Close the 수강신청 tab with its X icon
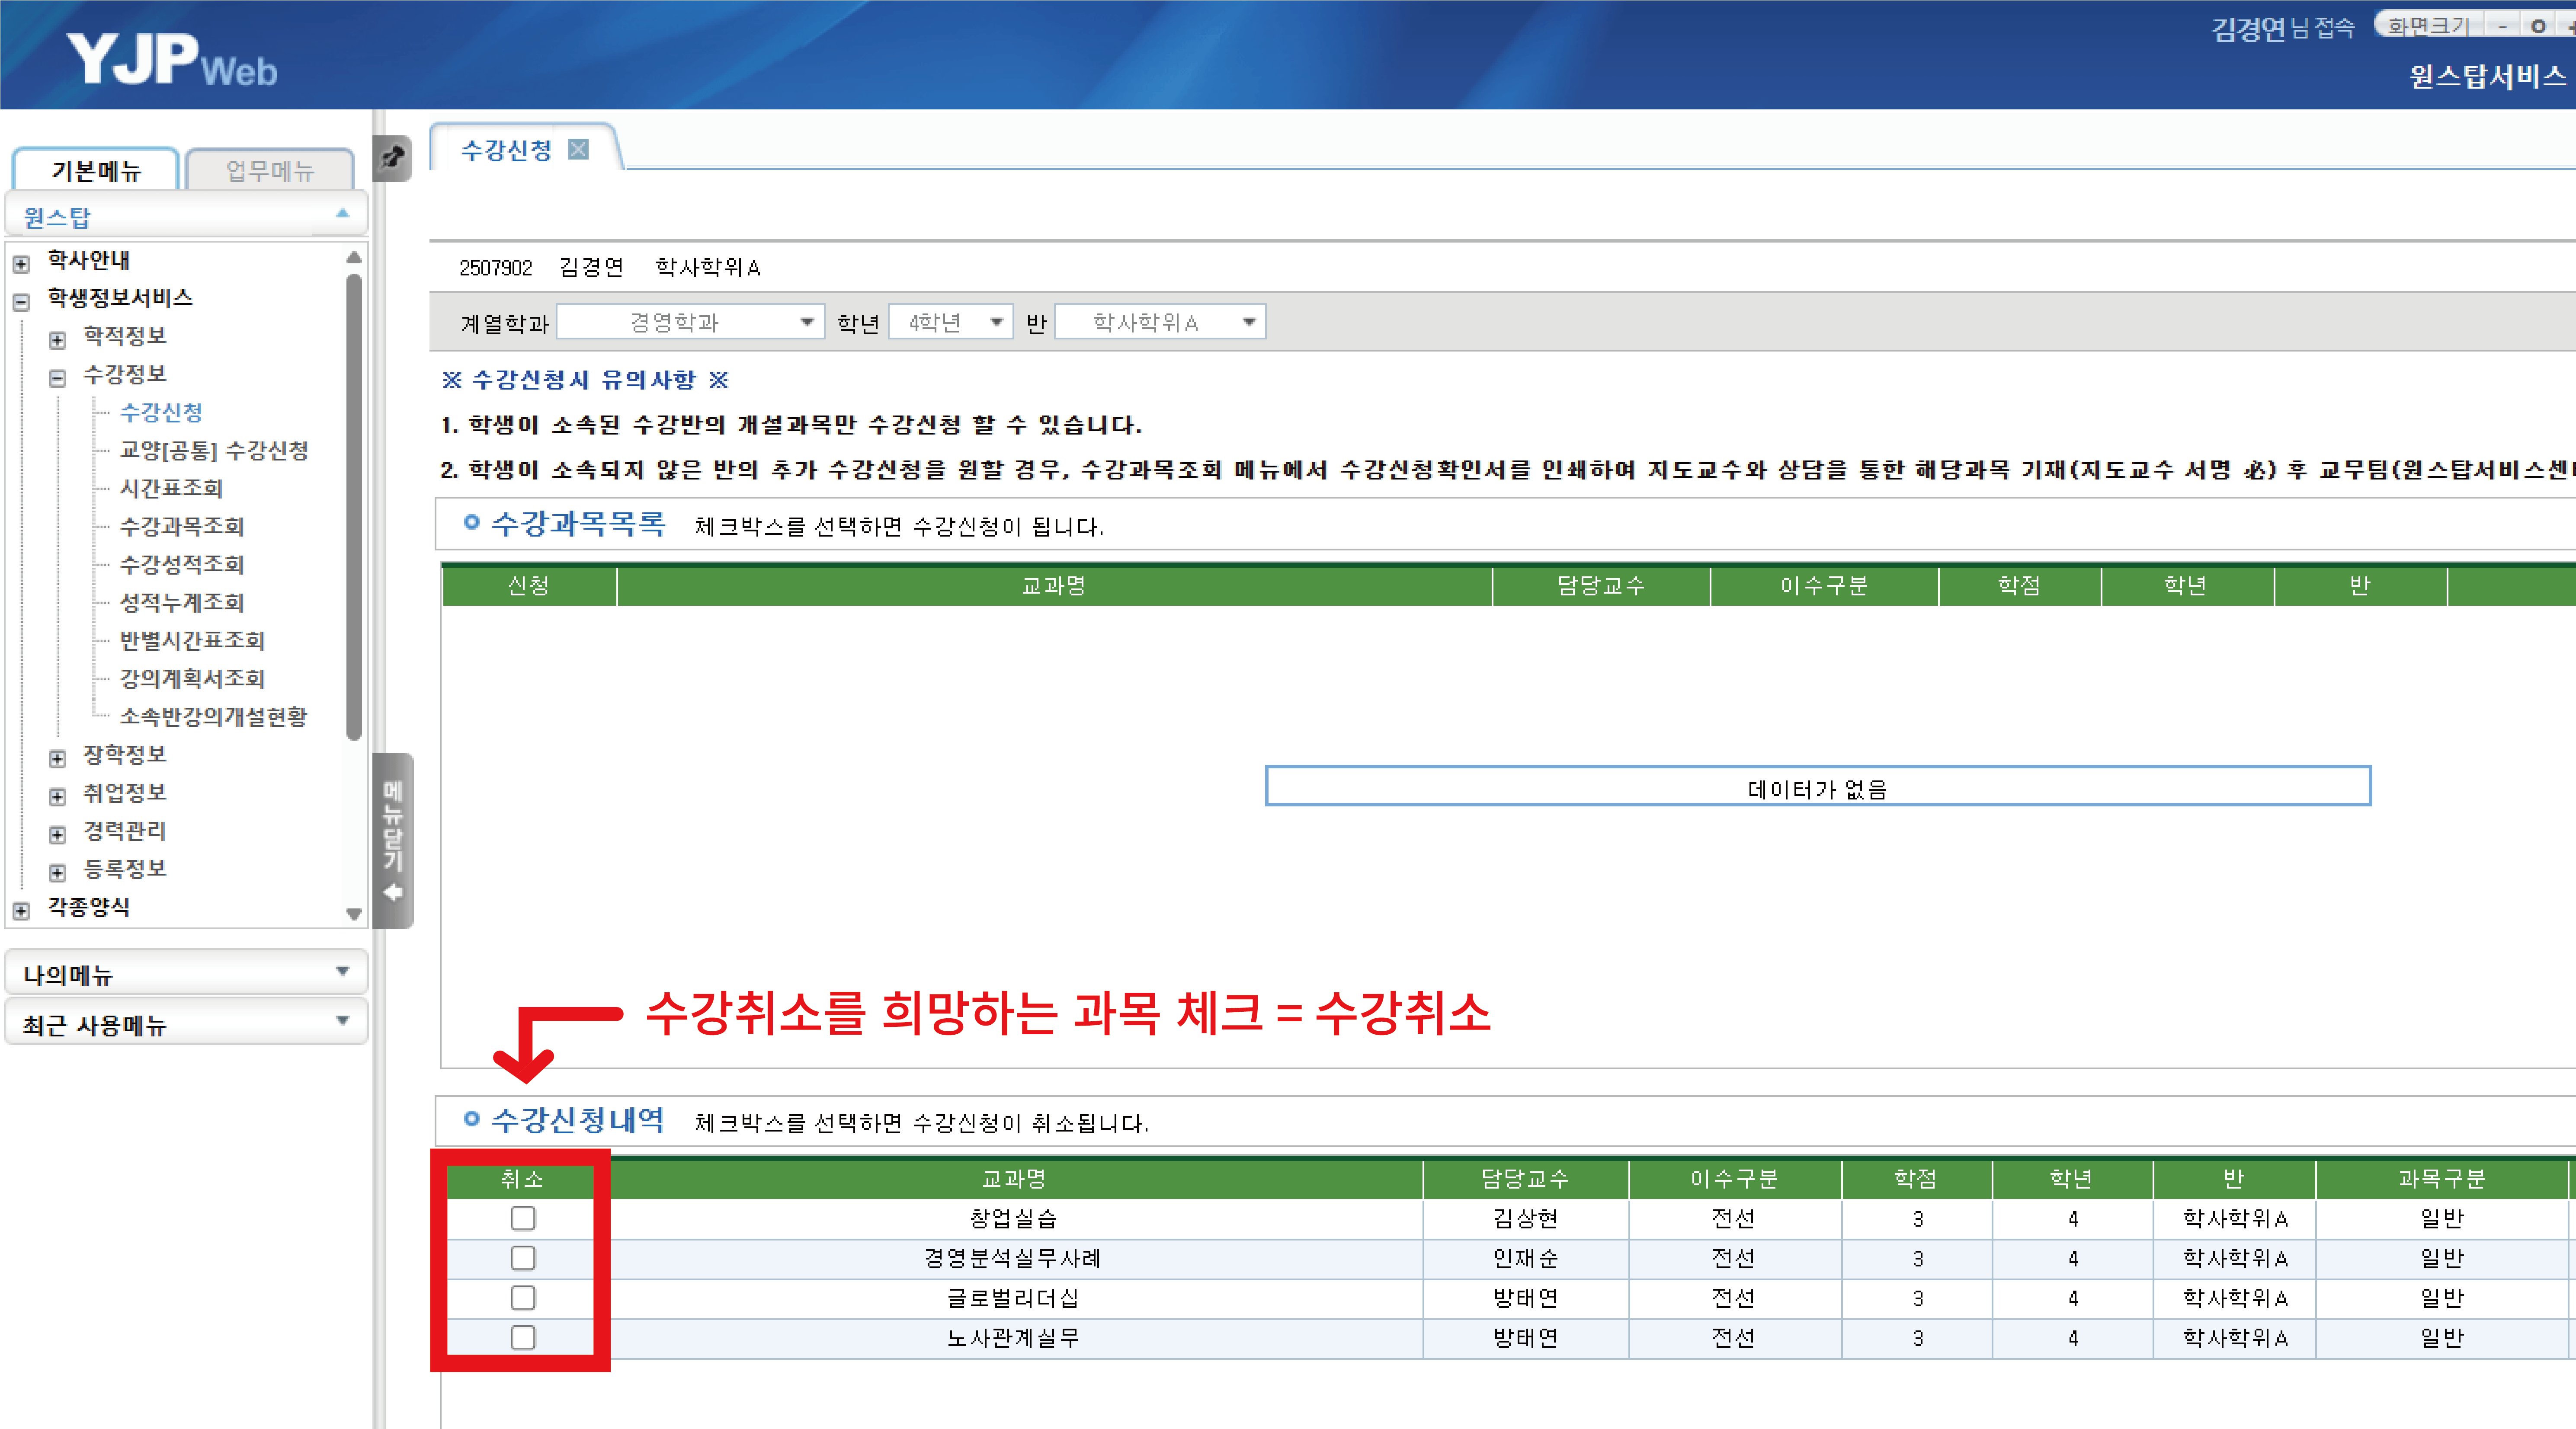2576x1429 pixels. tap(578, 150)
